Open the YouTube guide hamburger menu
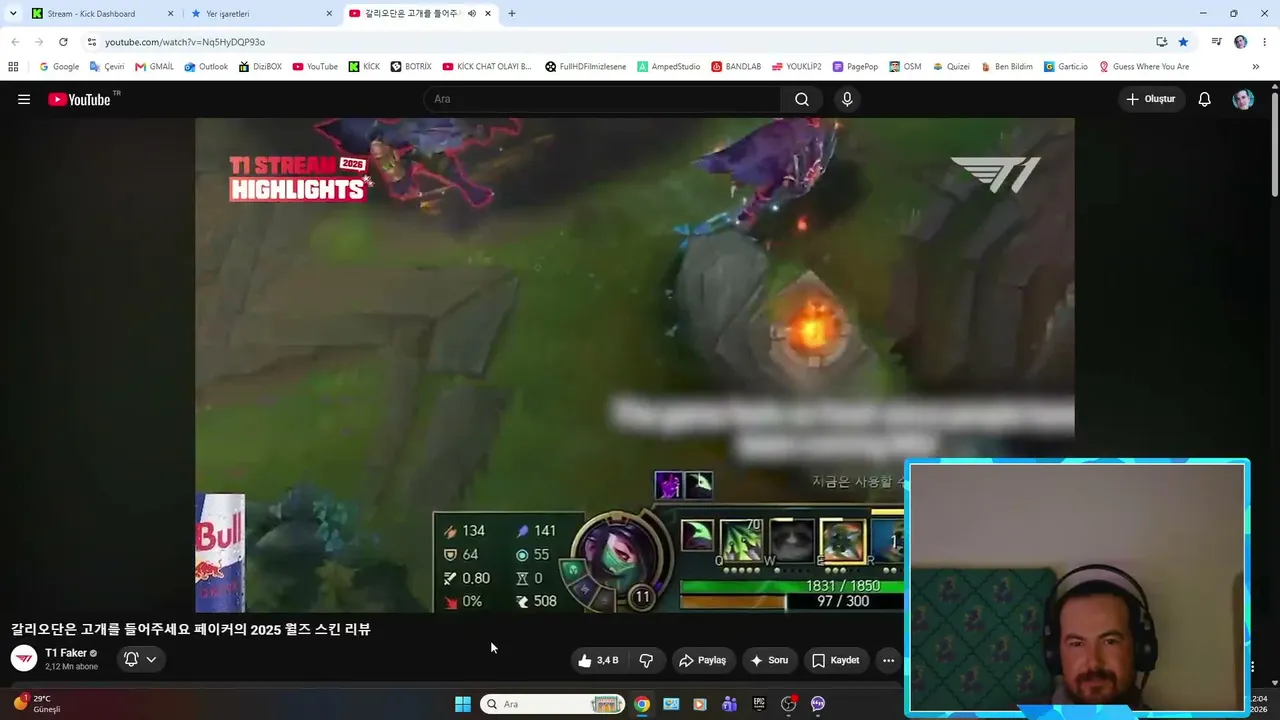The image size is (1280, 720). tap(24, 99)
